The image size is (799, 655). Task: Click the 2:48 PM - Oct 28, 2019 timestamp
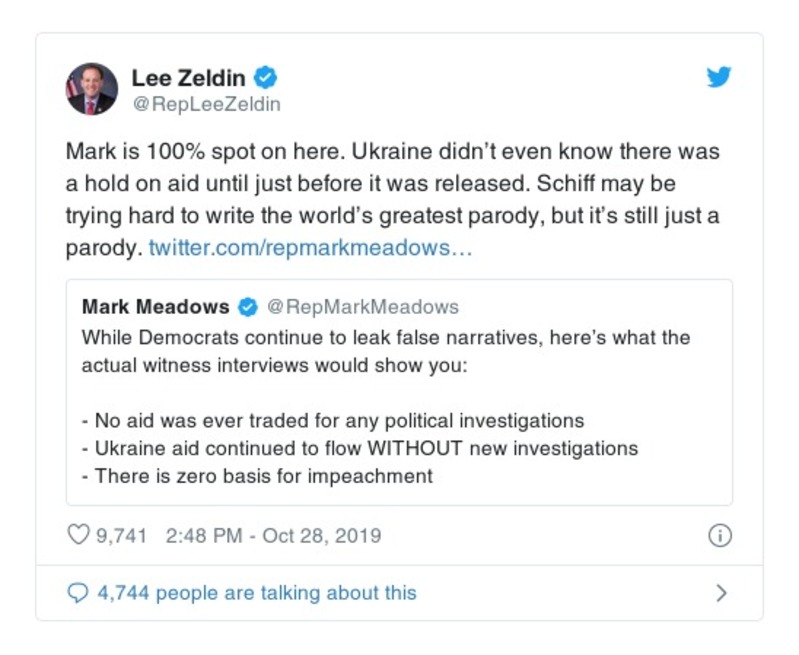pos(273,536)
